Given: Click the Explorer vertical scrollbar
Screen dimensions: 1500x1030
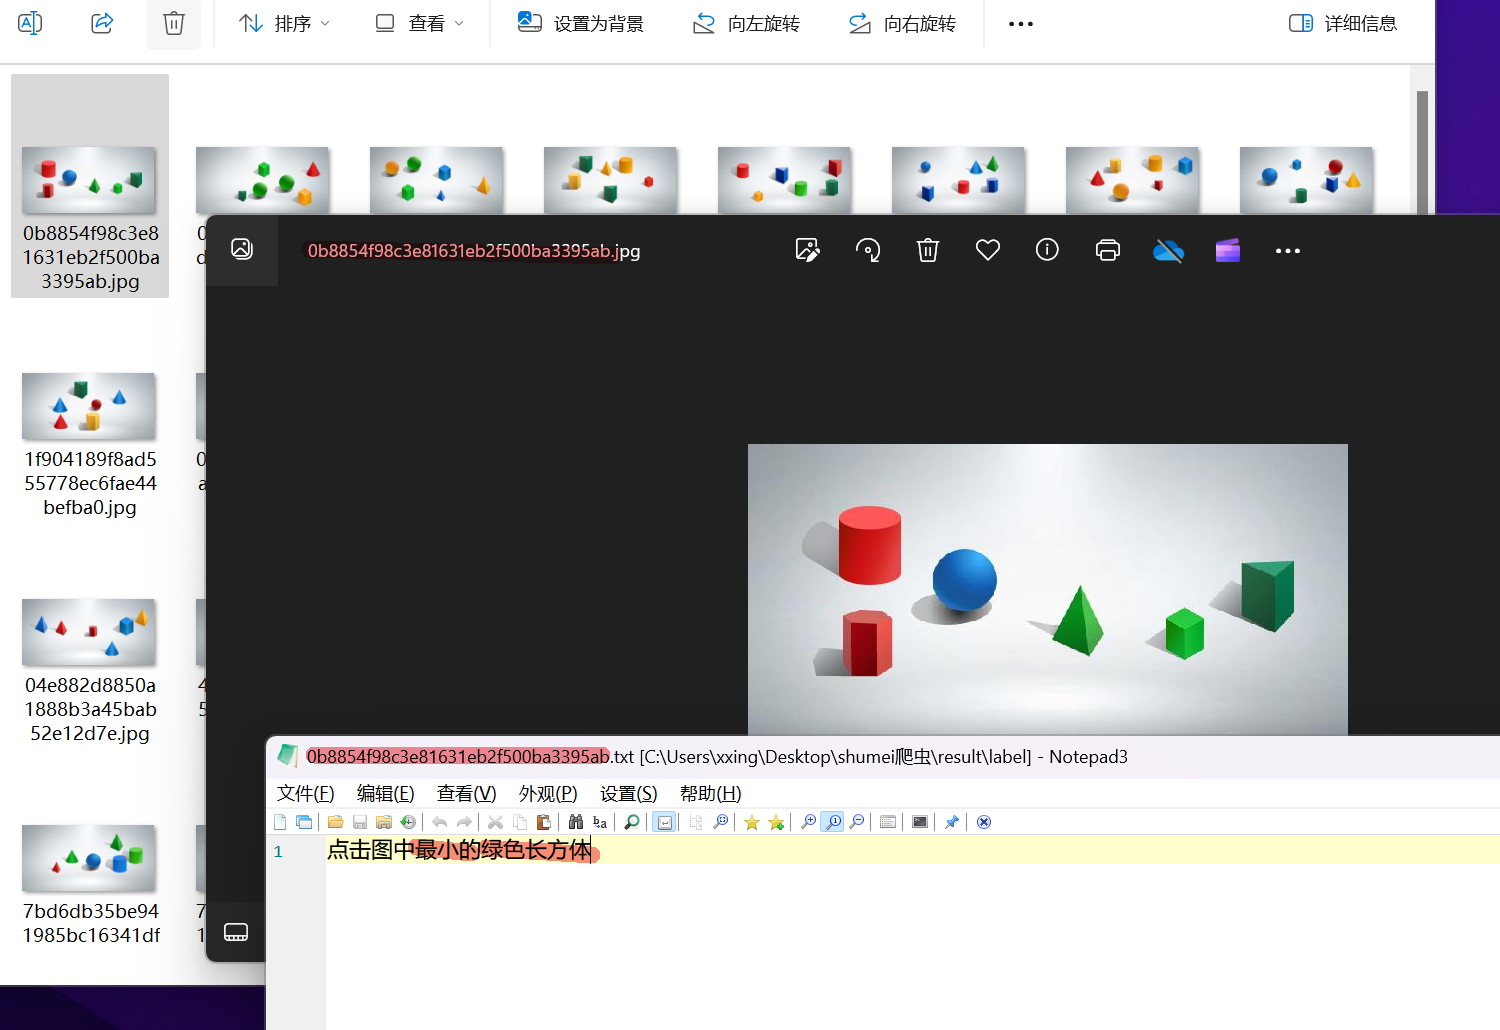Looking at the screenshot, I should click(x=1422, y=150).
